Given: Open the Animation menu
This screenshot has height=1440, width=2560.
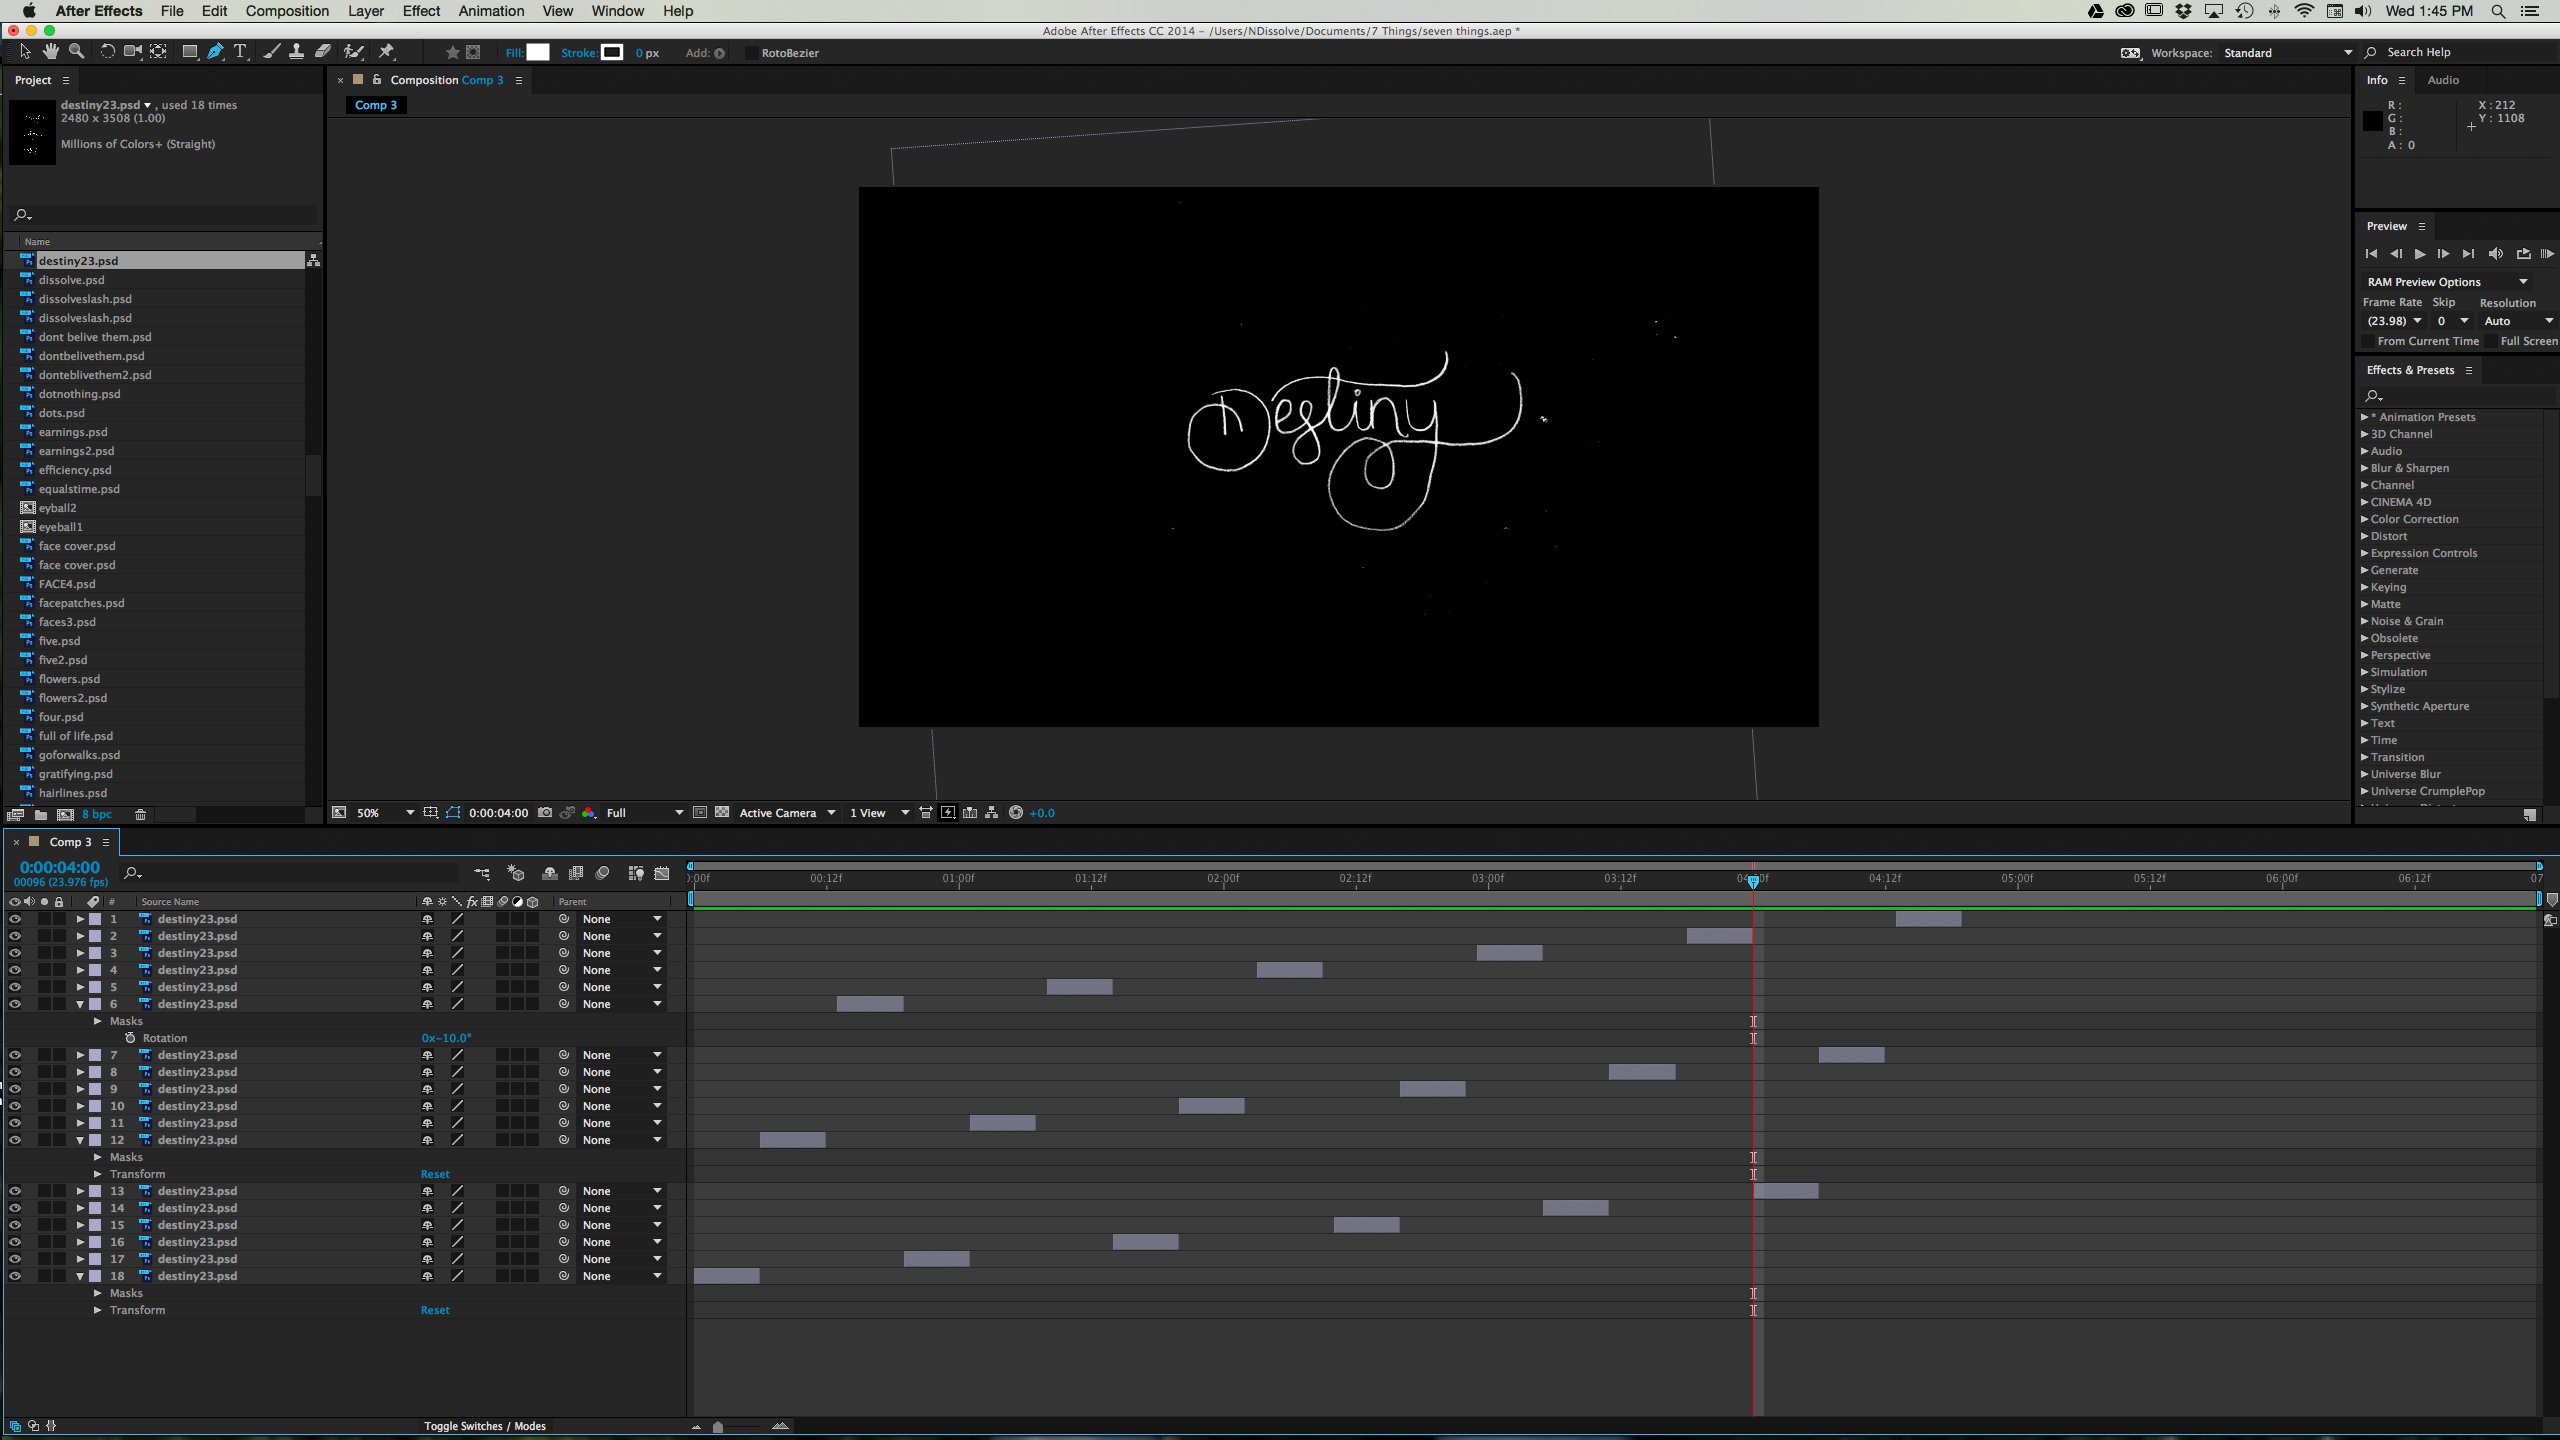Looking at the screenshot, I should pos(491,11).
